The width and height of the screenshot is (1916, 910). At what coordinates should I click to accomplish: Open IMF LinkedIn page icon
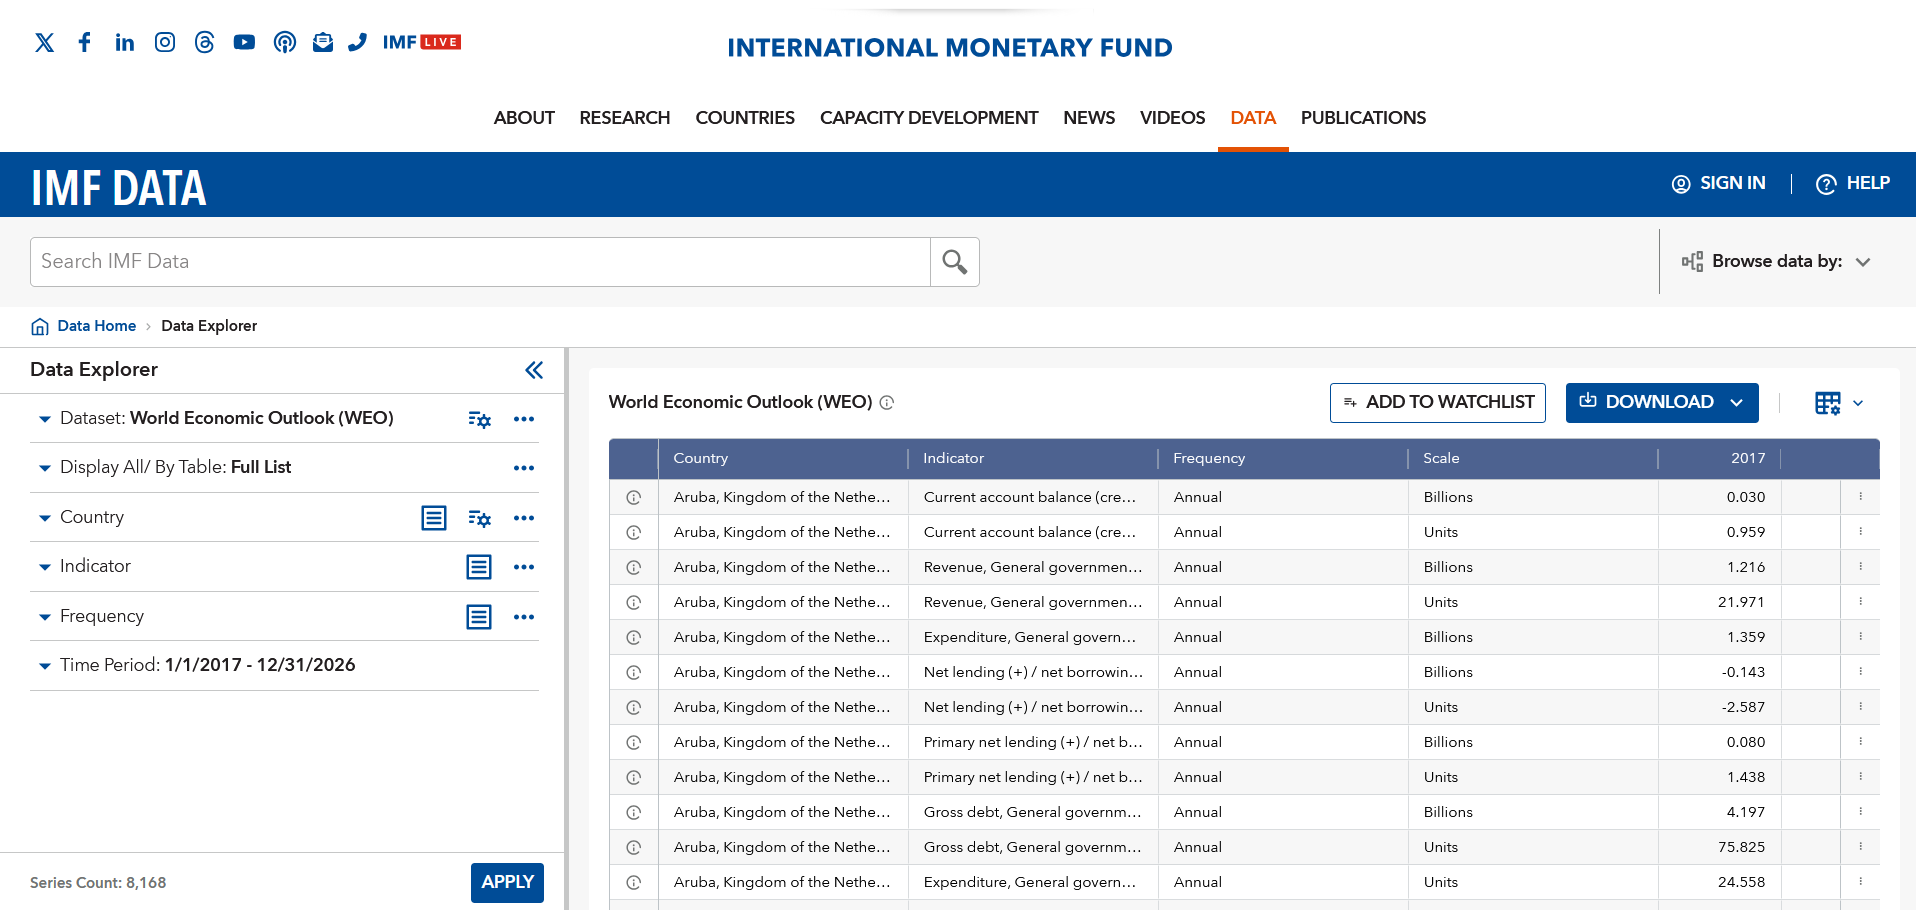(x=124, y=42)
